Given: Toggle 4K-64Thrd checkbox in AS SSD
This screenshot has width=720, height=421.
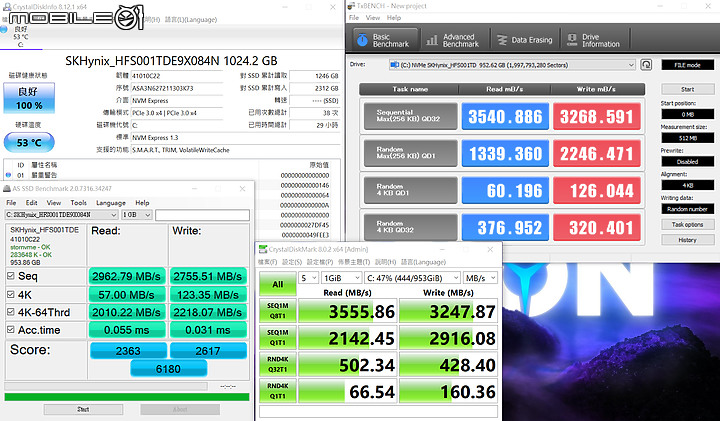Looking at the screenshot, I should click(11, 312).
